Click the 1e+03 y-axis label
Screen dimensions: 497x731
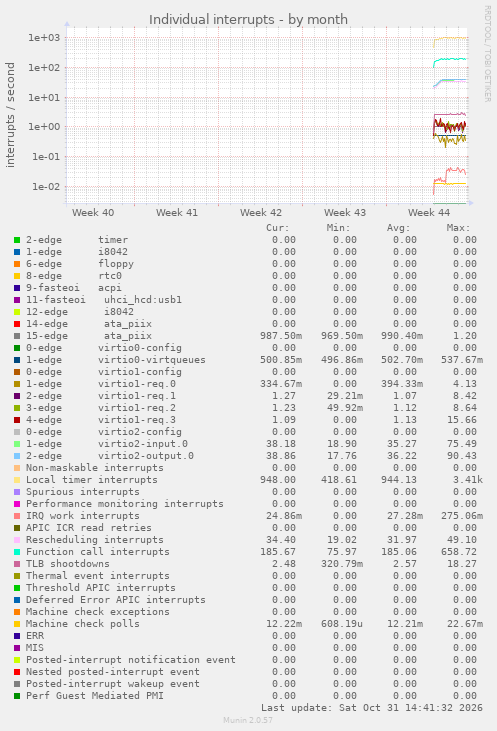[44, 38]
